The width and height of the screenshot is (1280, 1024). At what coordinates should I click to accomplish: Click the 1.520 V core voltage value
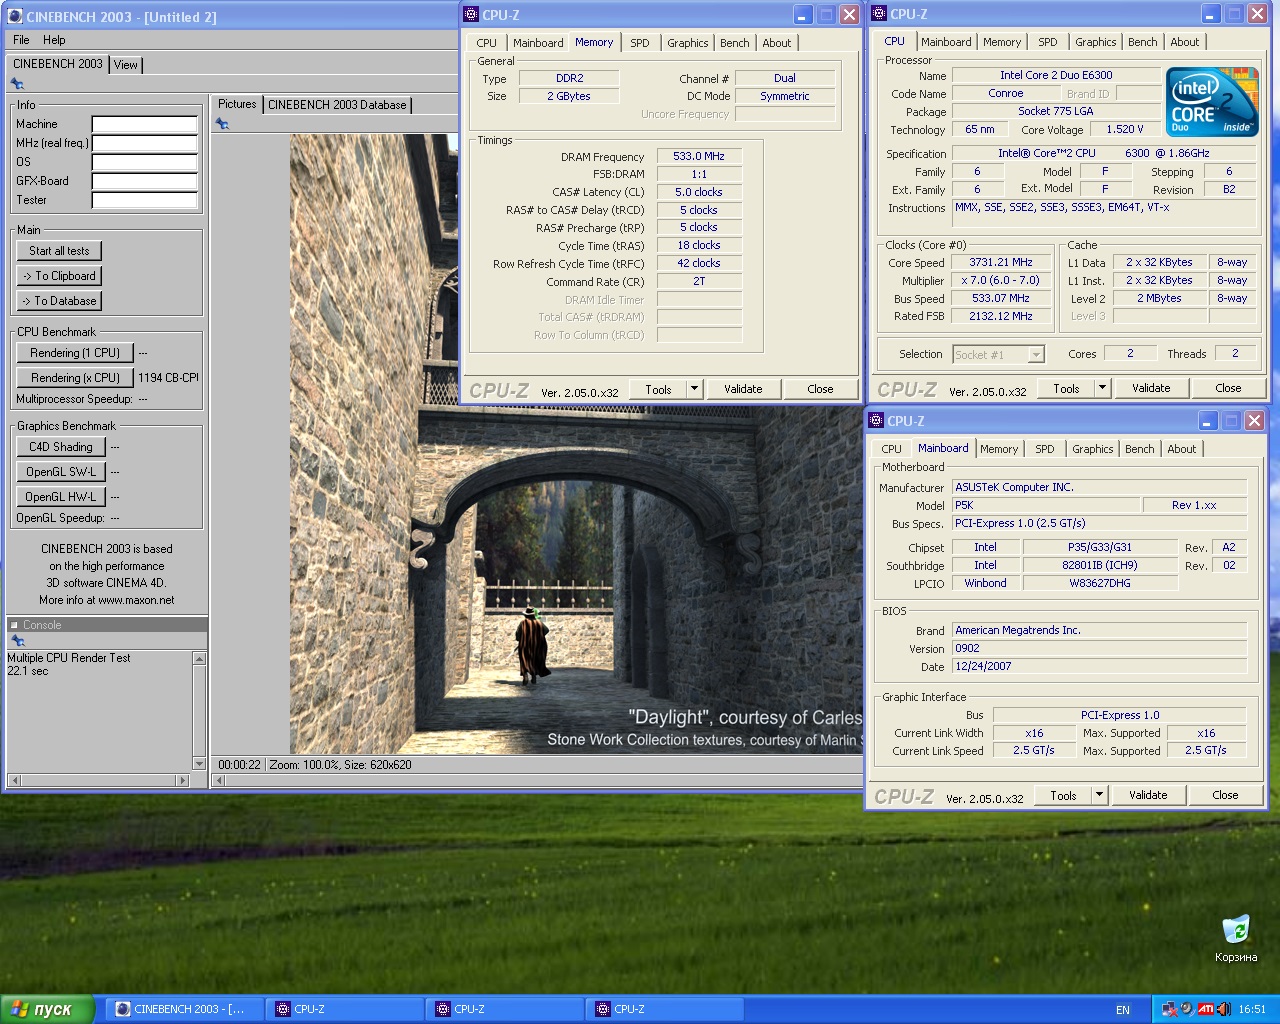pyautogui.click(x=1125, y=130)
